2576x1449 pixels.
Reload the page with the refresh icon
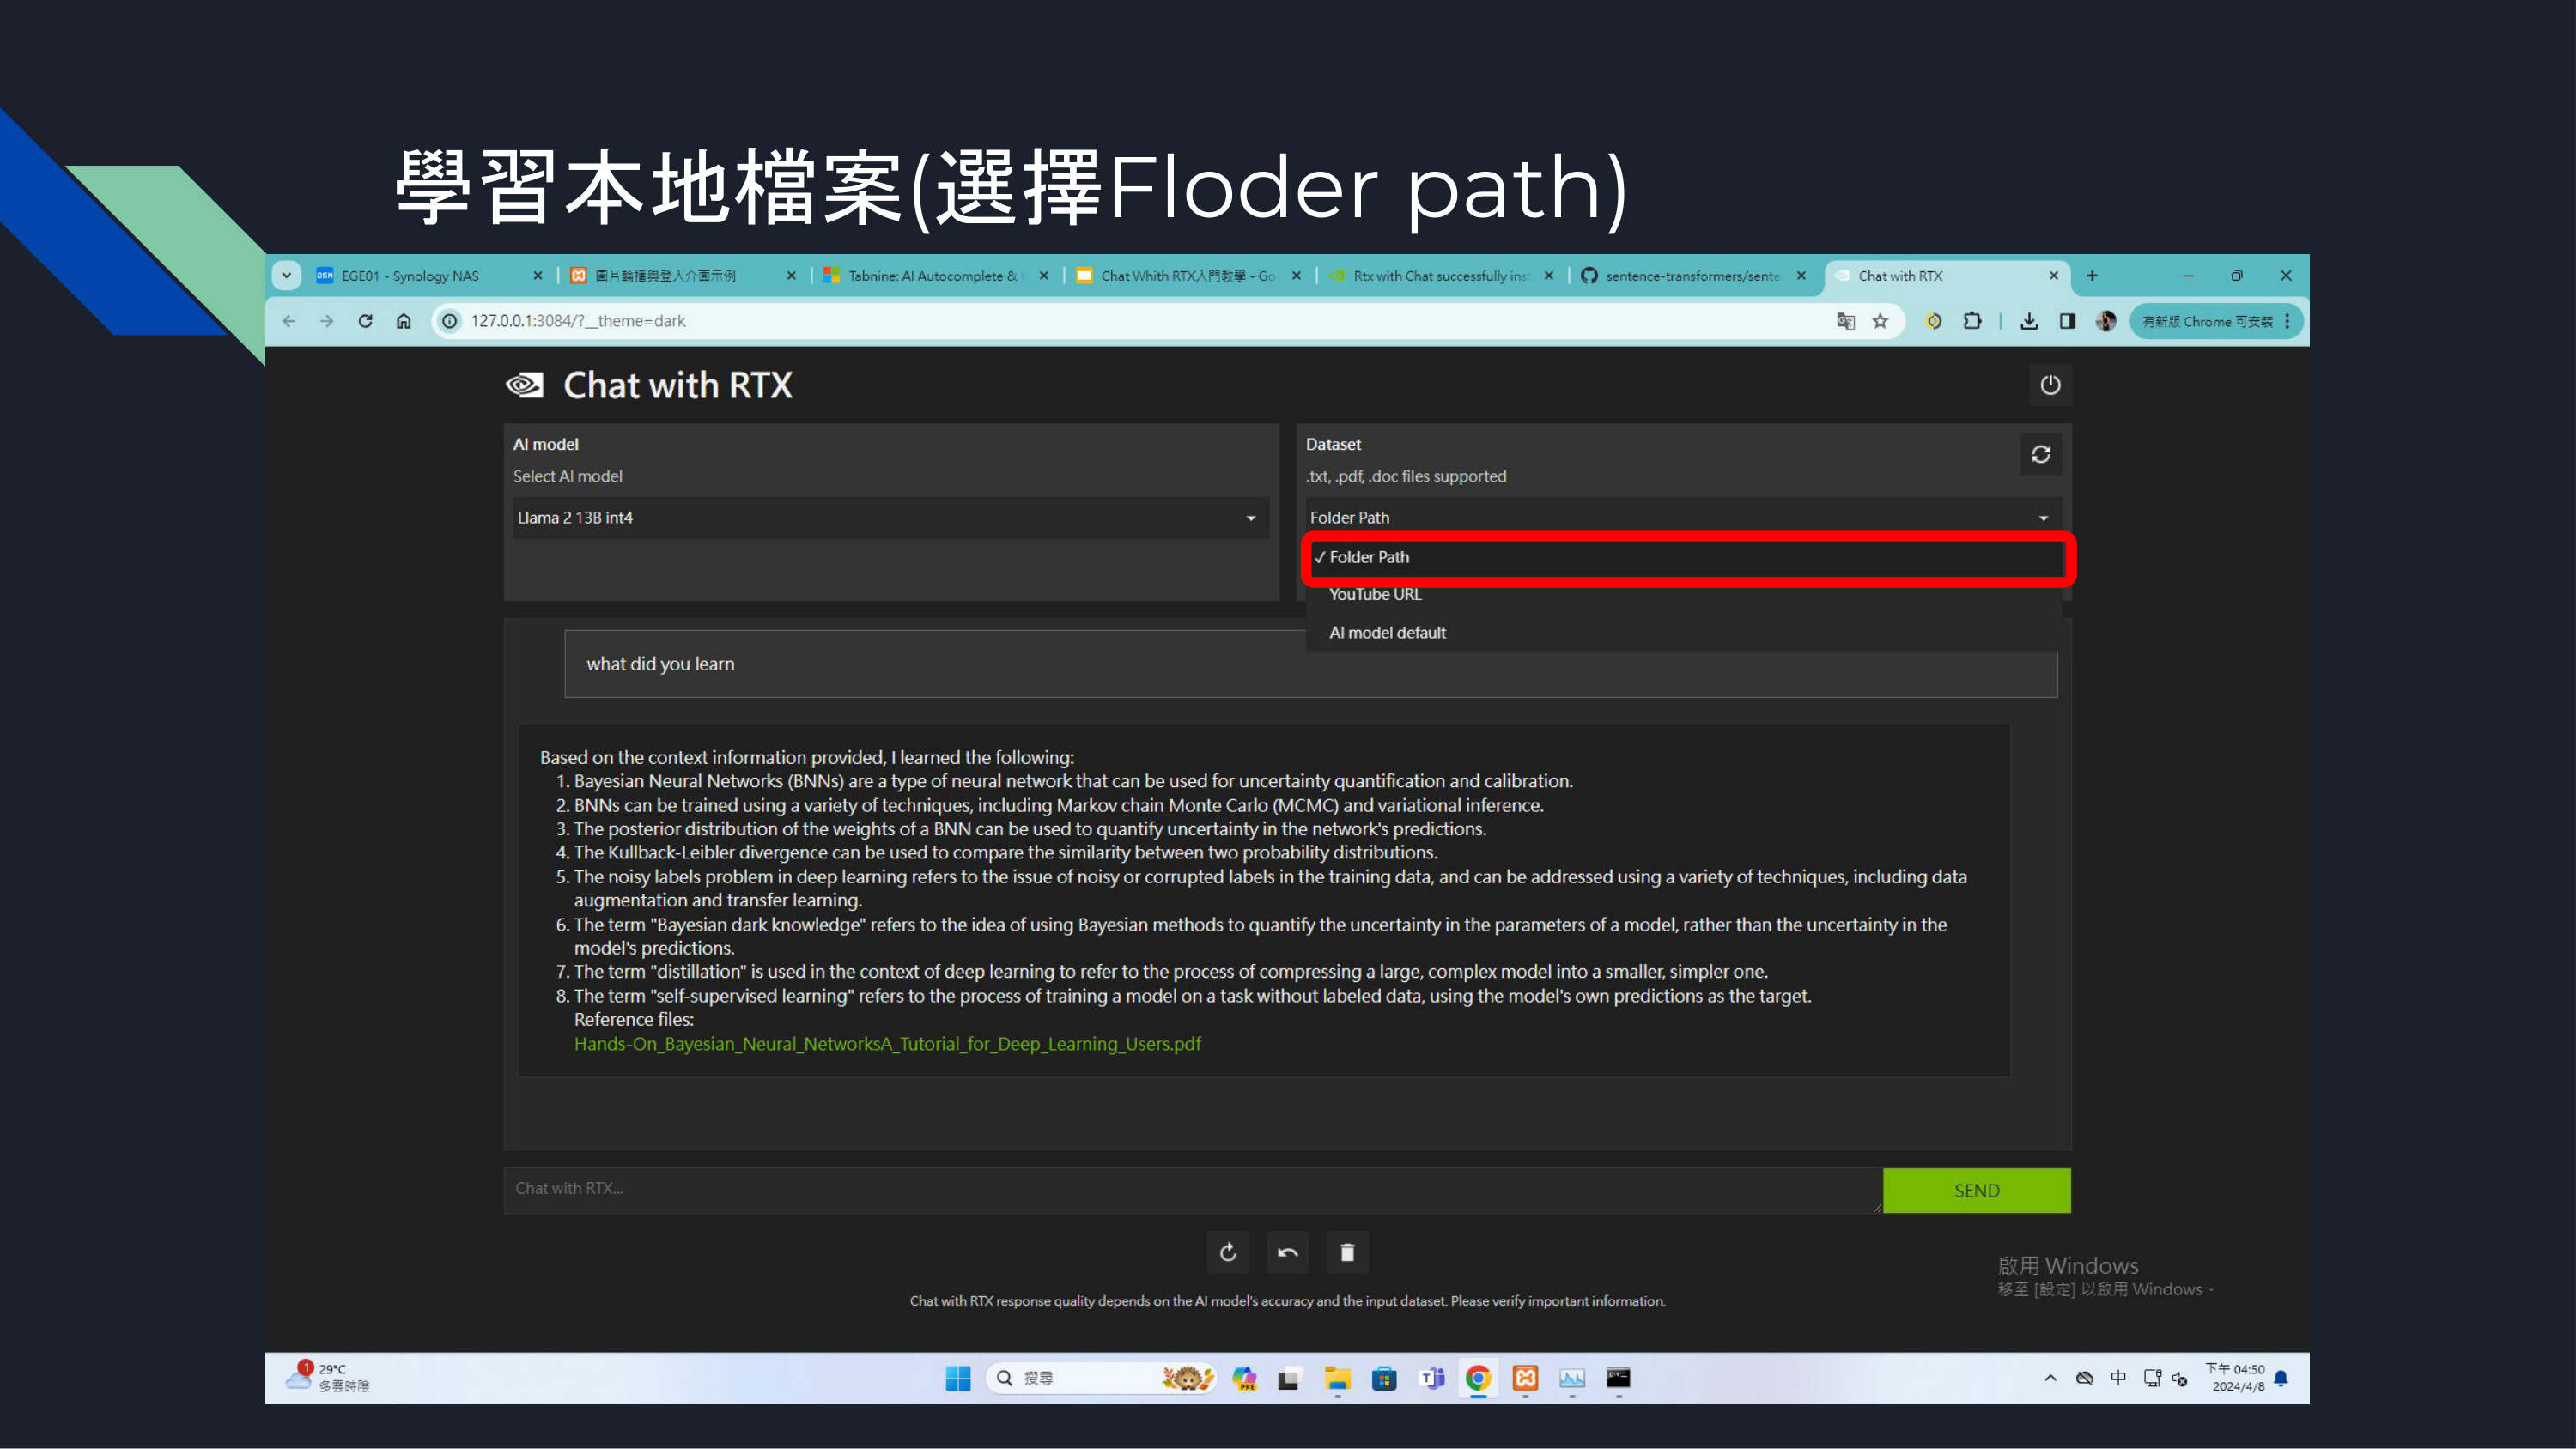(x=365, y=321)
